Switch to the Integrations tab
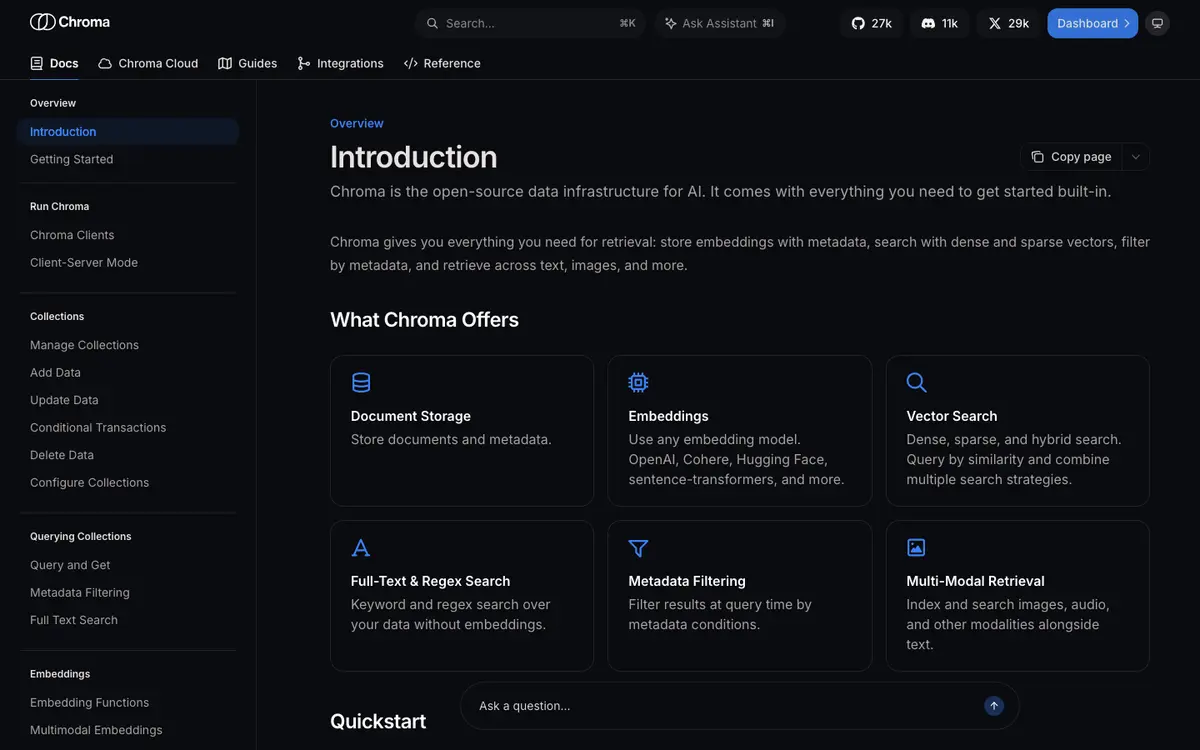 [341, 63]
